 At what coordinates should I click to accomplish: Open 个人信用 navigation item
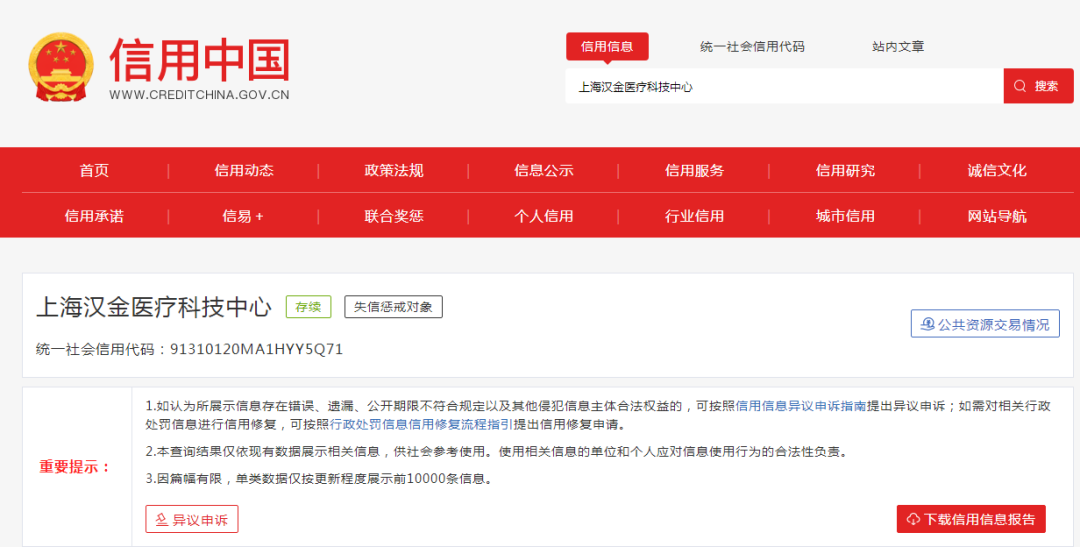coord(543,216)
